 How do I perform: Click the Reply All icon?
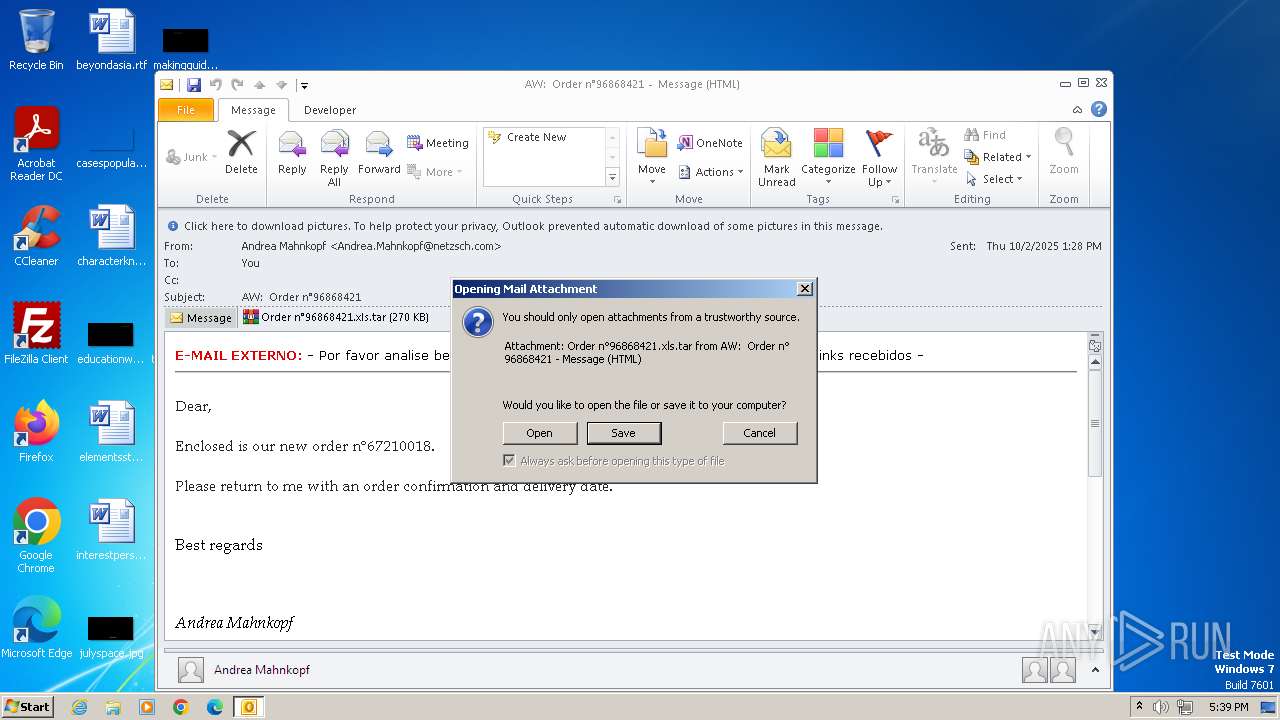[x=334, y=158]
